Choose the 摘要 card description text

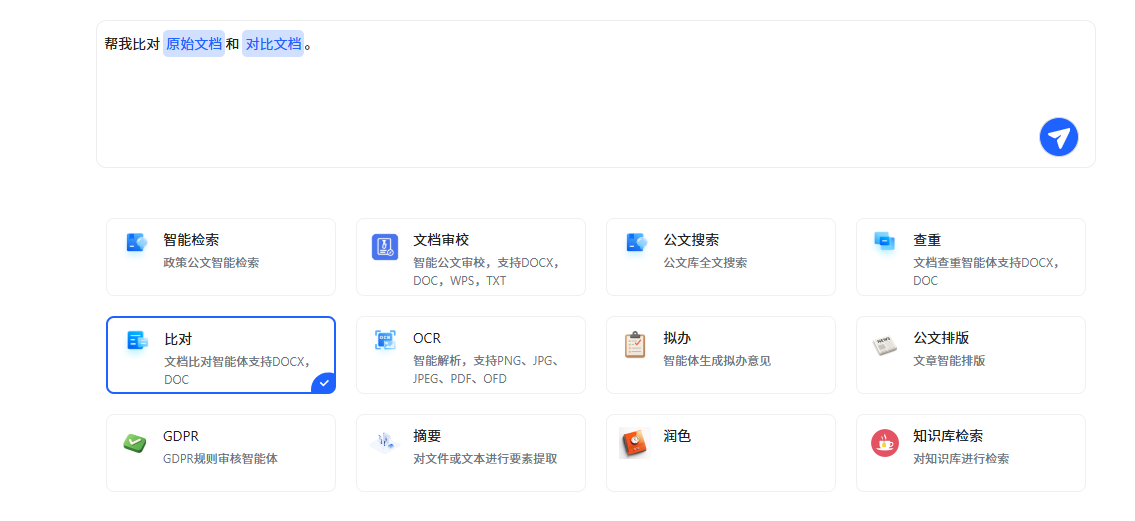point(485,459)
